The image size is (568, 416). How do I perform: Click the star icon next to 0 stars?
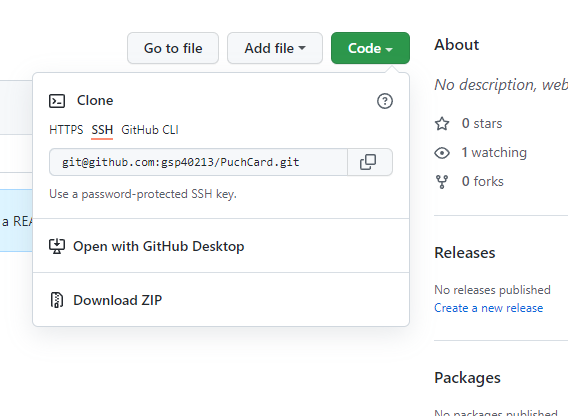pyautogui.click(x=442, y=124)
